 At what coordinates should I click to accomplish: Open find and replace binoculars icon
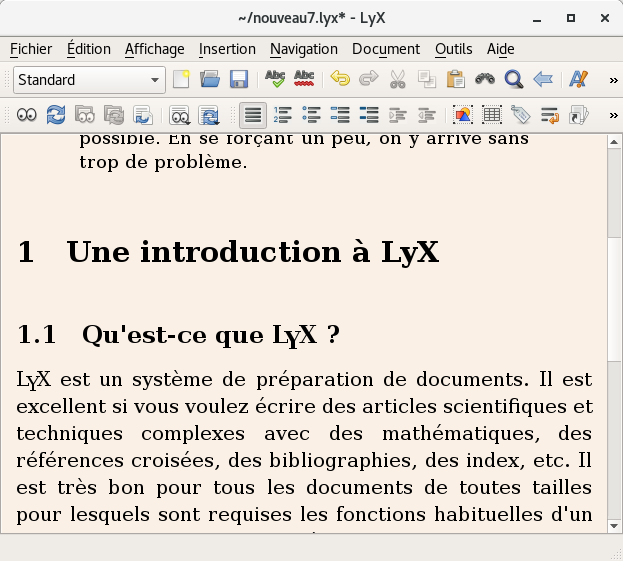coord(485,79)
